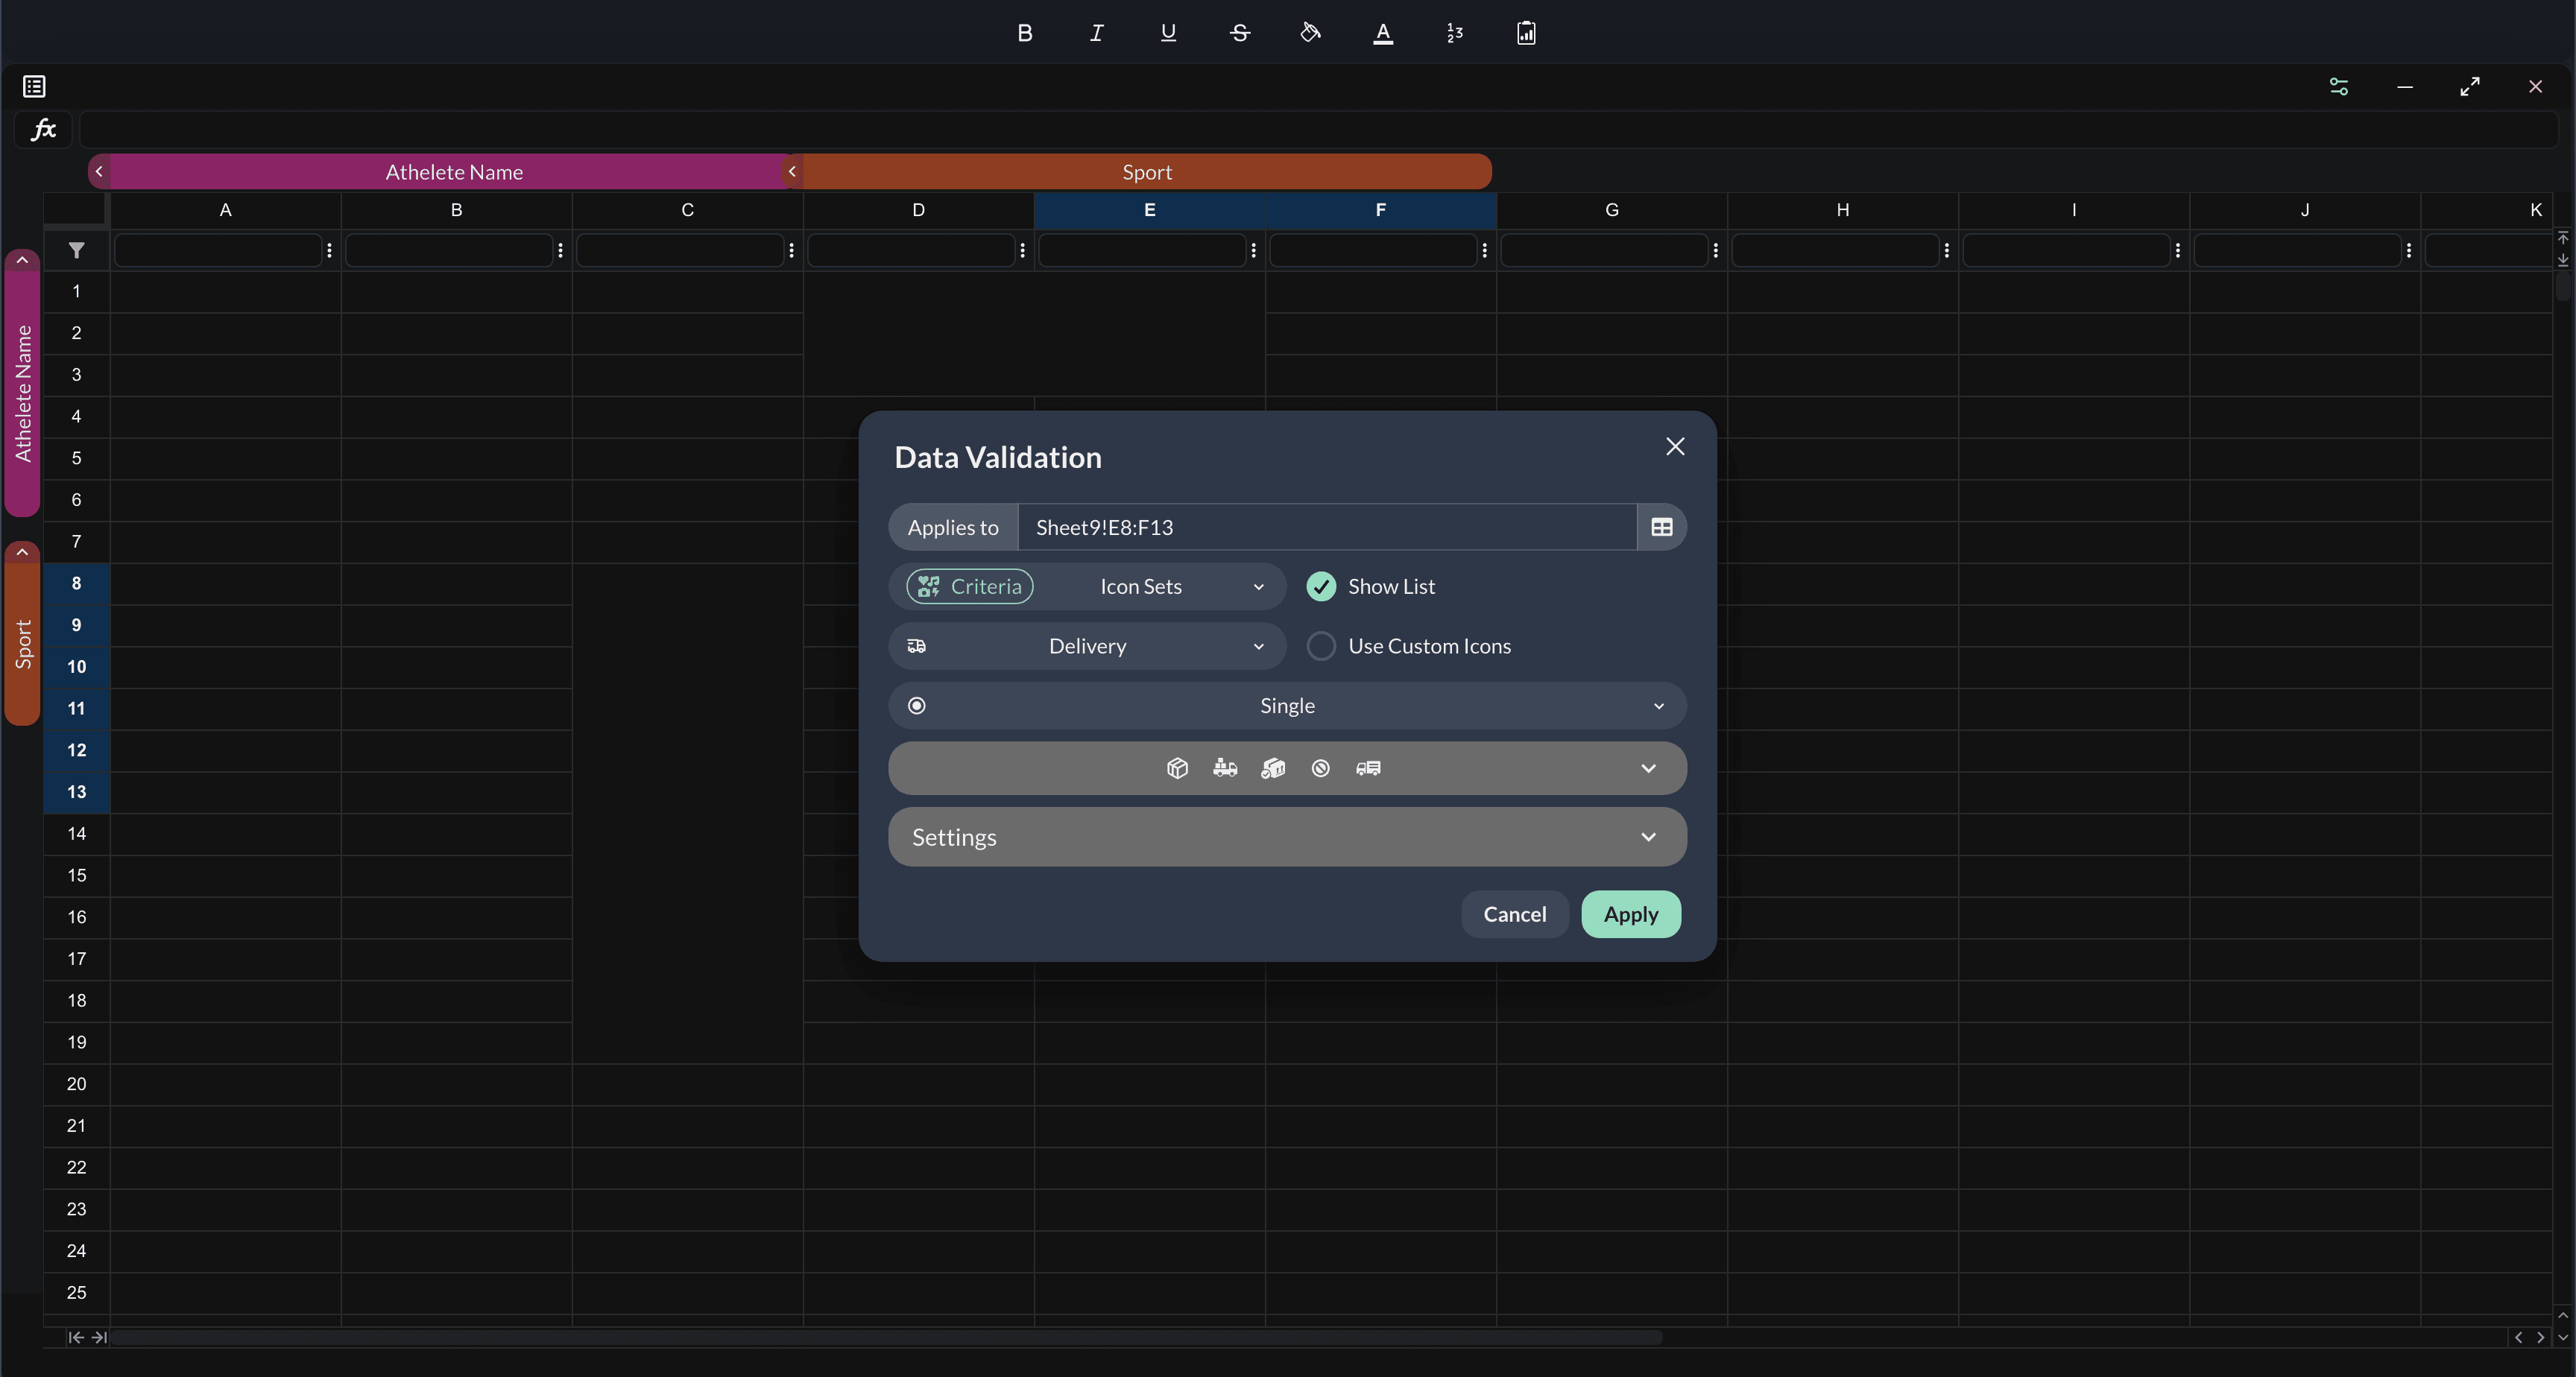Toggle strikethrough formatting
Image resolution: width=2576 pixels, height=1377 pixels.
[x=1240, y=33]
